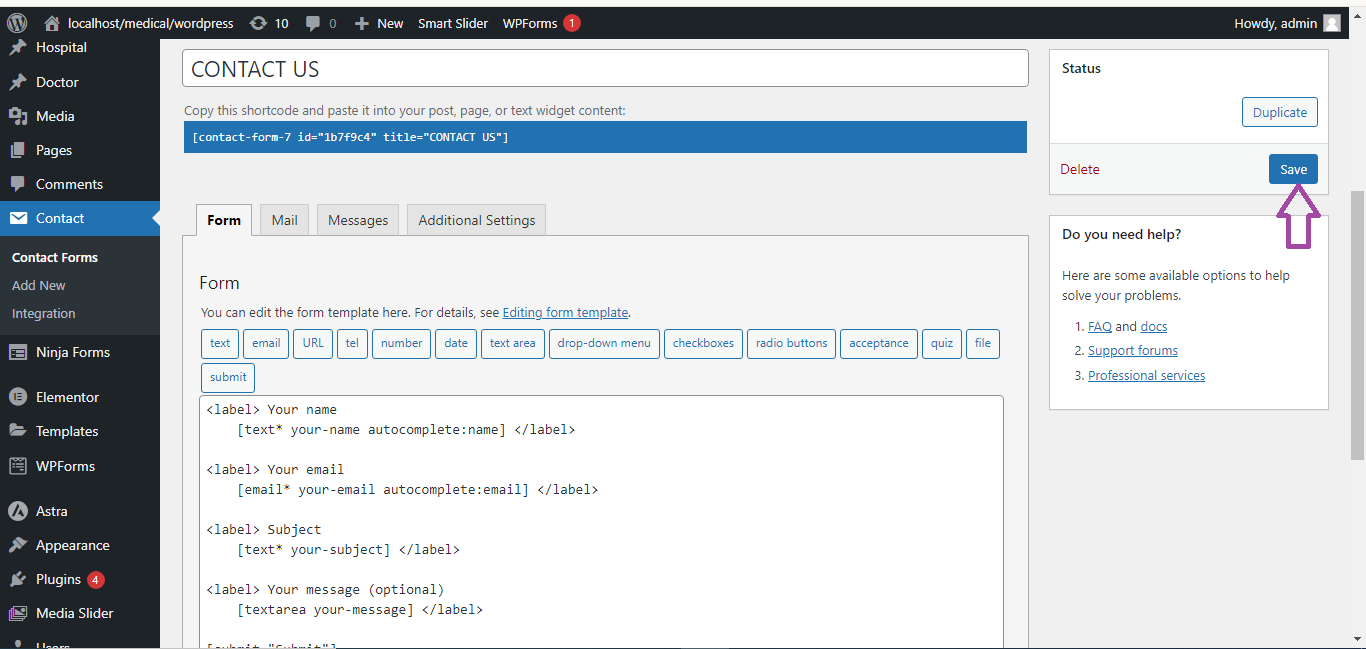Insert a radio buttons form tag

pos(791,343)
